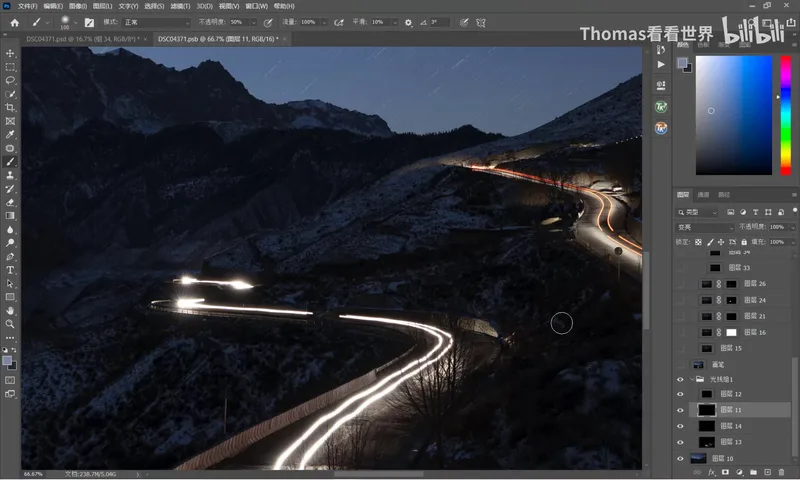Click the Home icon in options bar
Screen dimensions: 800x480
point(15,22)
